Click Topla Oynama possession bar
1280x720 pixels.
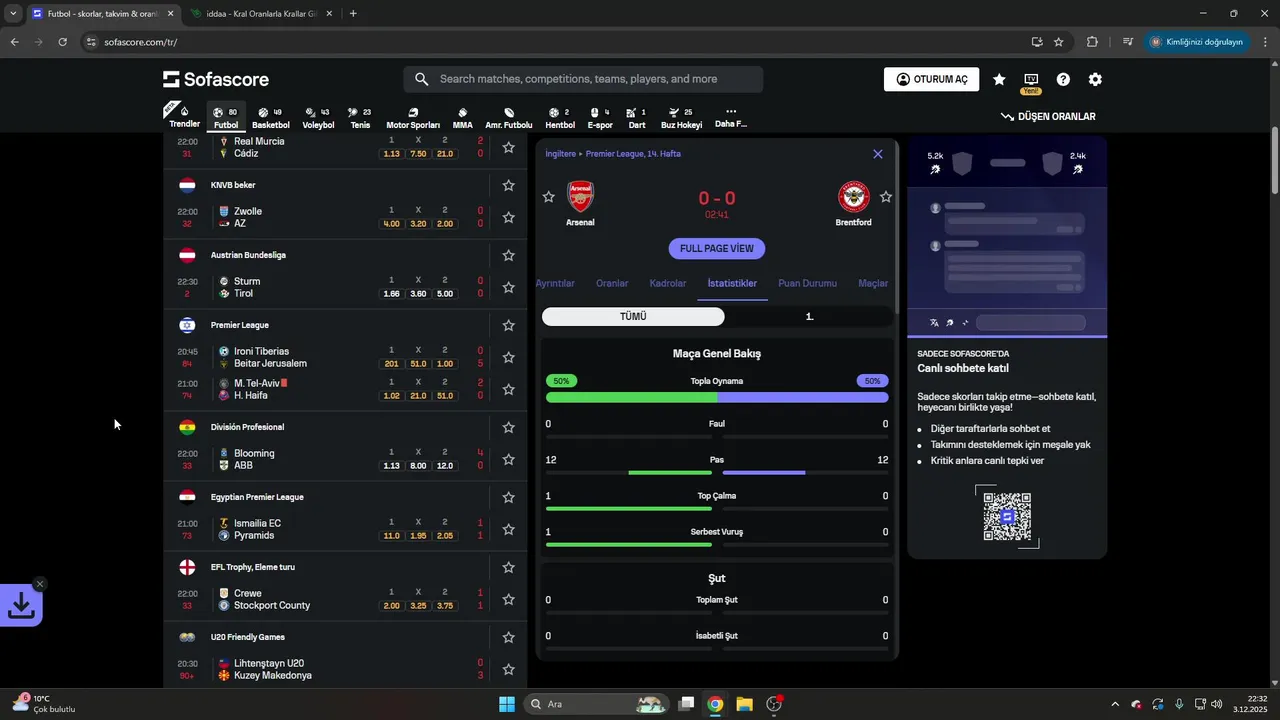coord(717,397)
